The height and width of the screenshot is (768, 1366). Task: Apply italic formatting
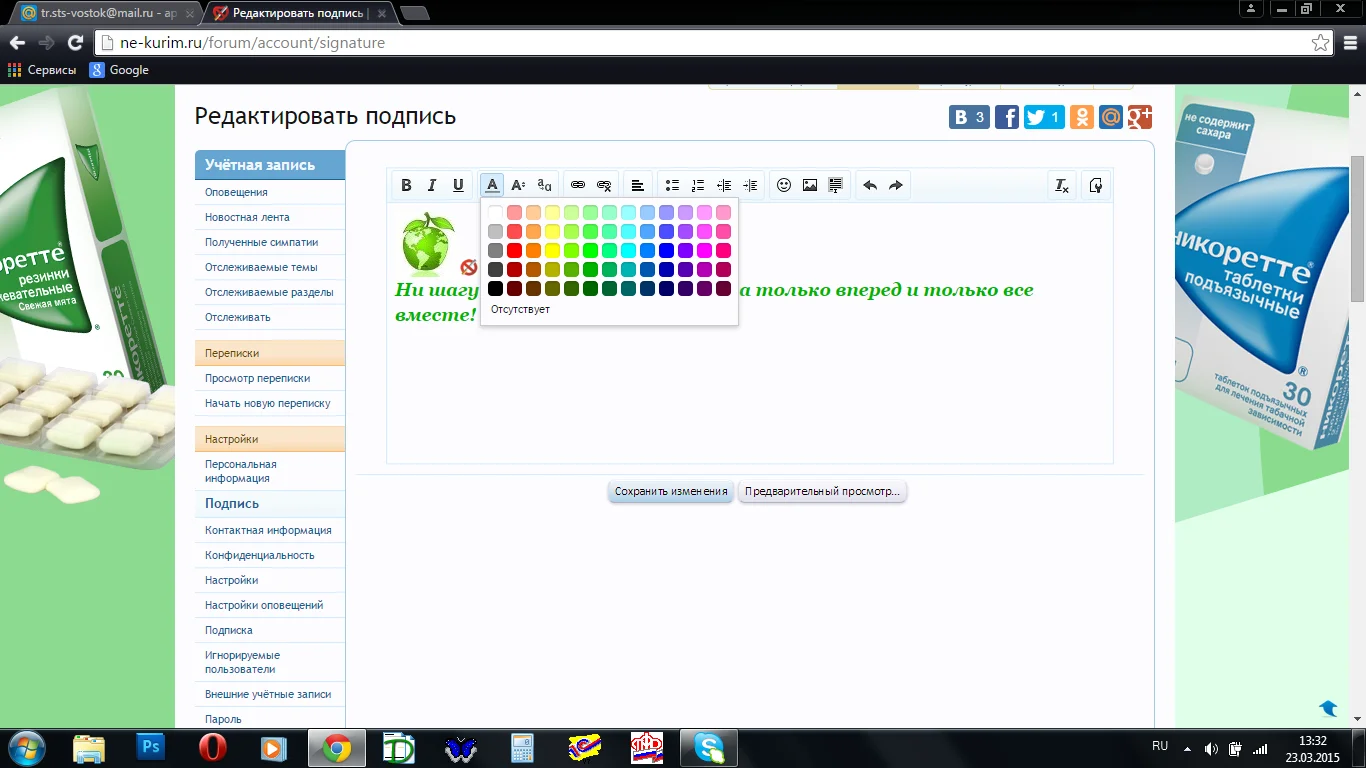432,185
